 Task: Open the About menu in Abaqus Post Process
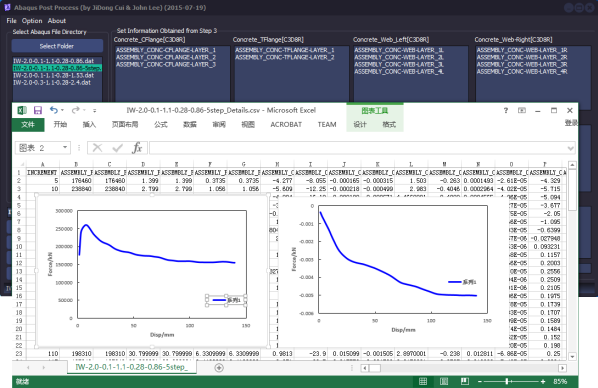pyautogui.click(x=57, y=21)
